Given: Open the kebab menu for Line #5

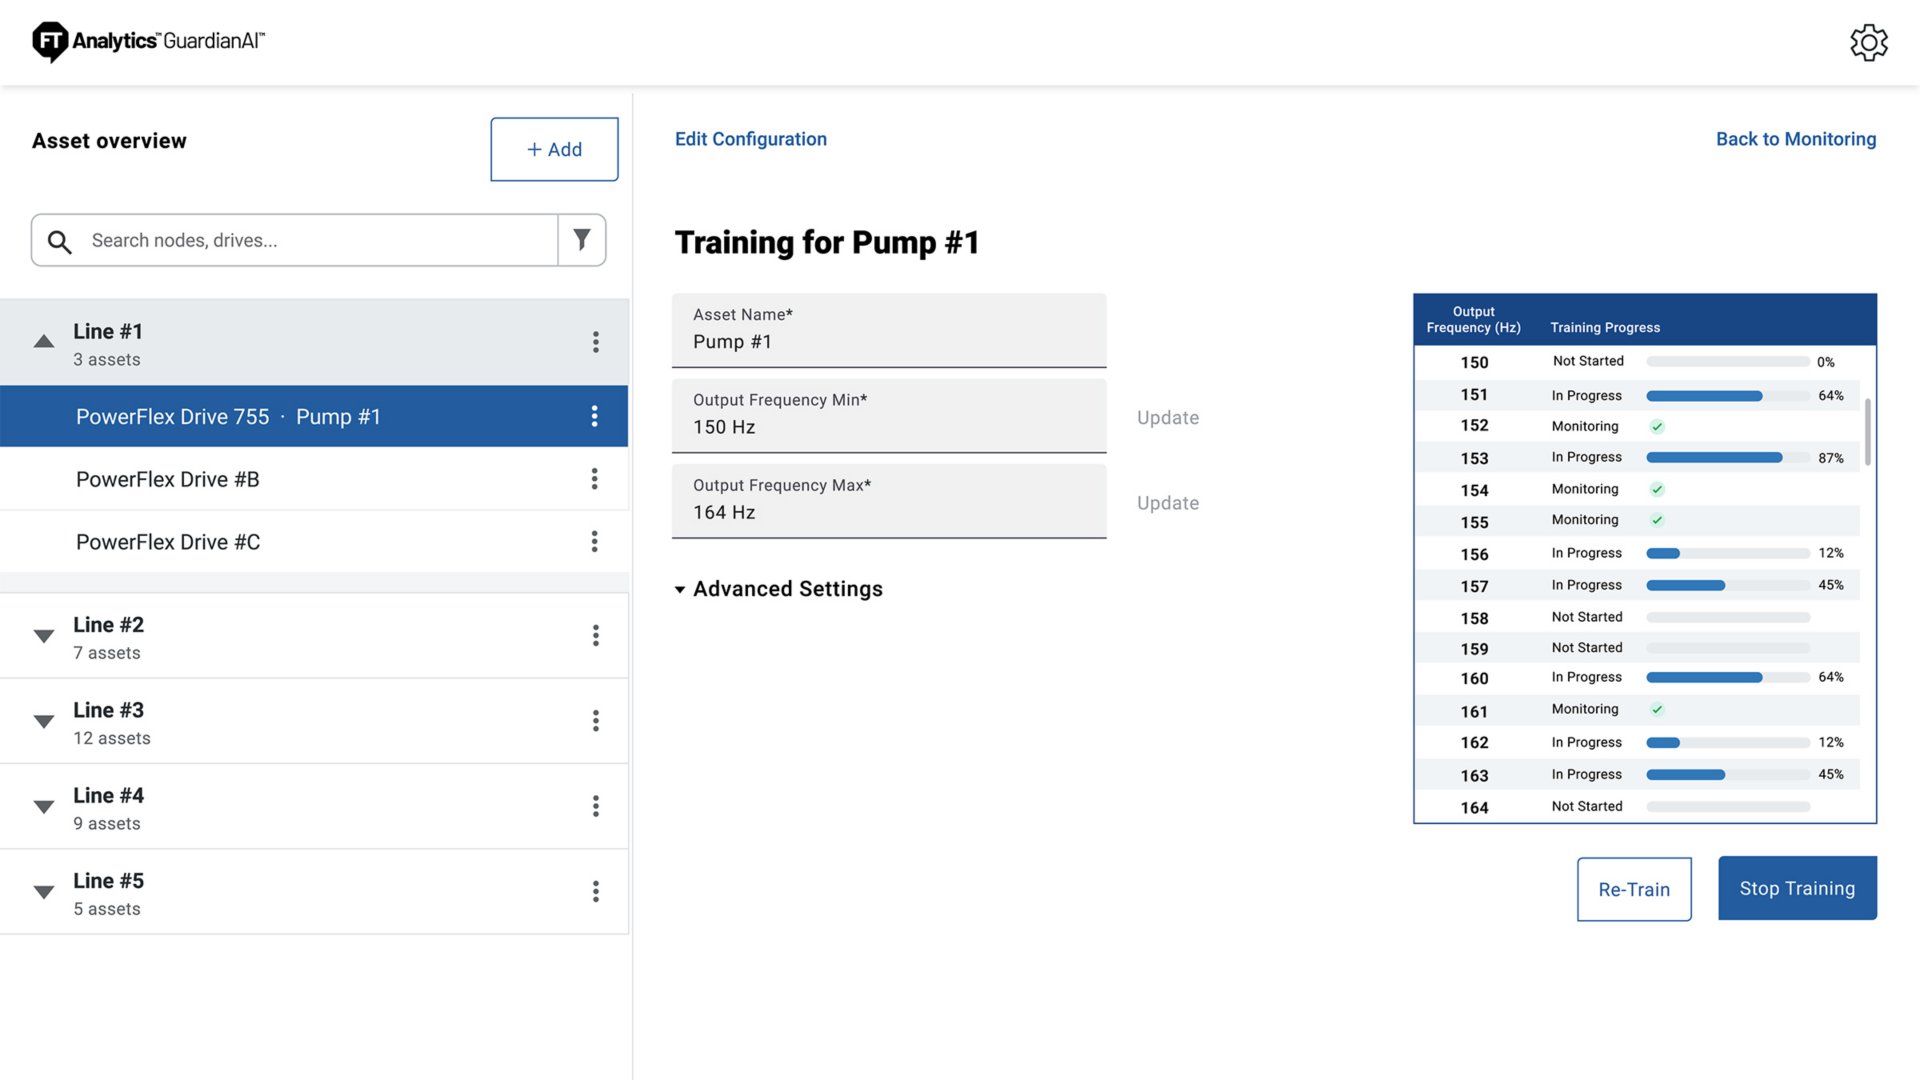Looking at the screenshot, I should pos(595,890).
